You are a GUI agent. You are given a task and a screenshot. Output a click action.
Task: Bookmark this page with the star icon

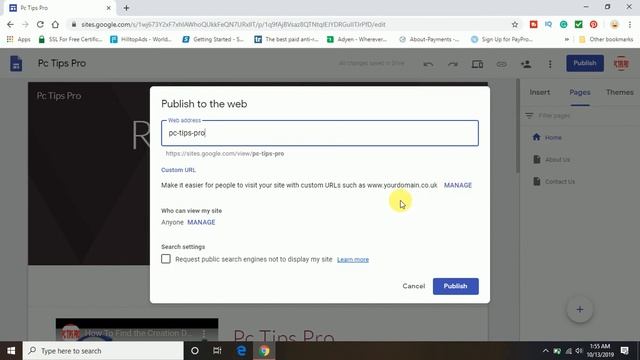515,24
